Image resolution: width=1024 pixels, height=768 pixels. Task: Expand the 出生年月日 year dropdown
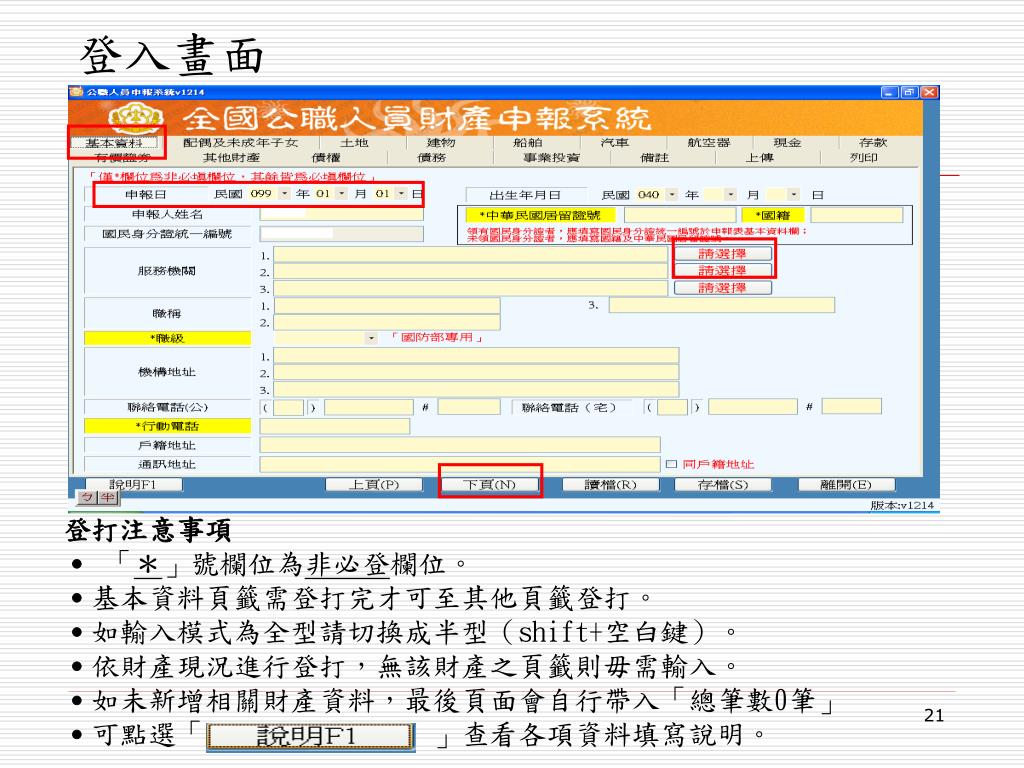tap(672, 195)
